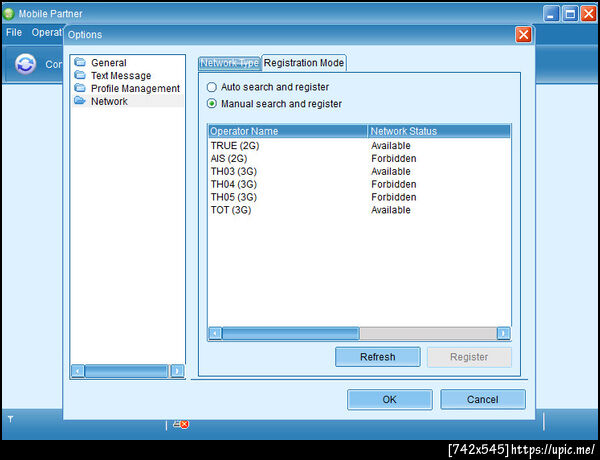Screen dimensions: 600x460
Task: Close the Options dialog
Action: tap(523, 34)
